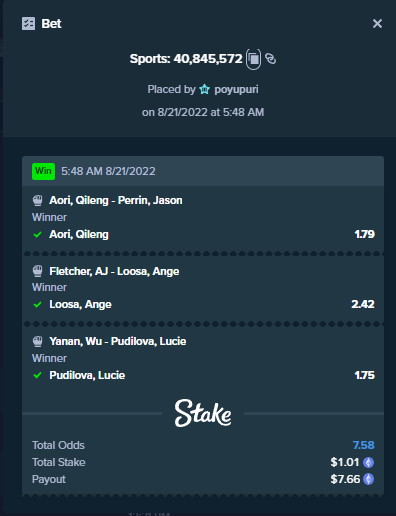
Task: Open the Yanan, Wu - Pudilova, Lucie match
Action: tap(118, 341)
